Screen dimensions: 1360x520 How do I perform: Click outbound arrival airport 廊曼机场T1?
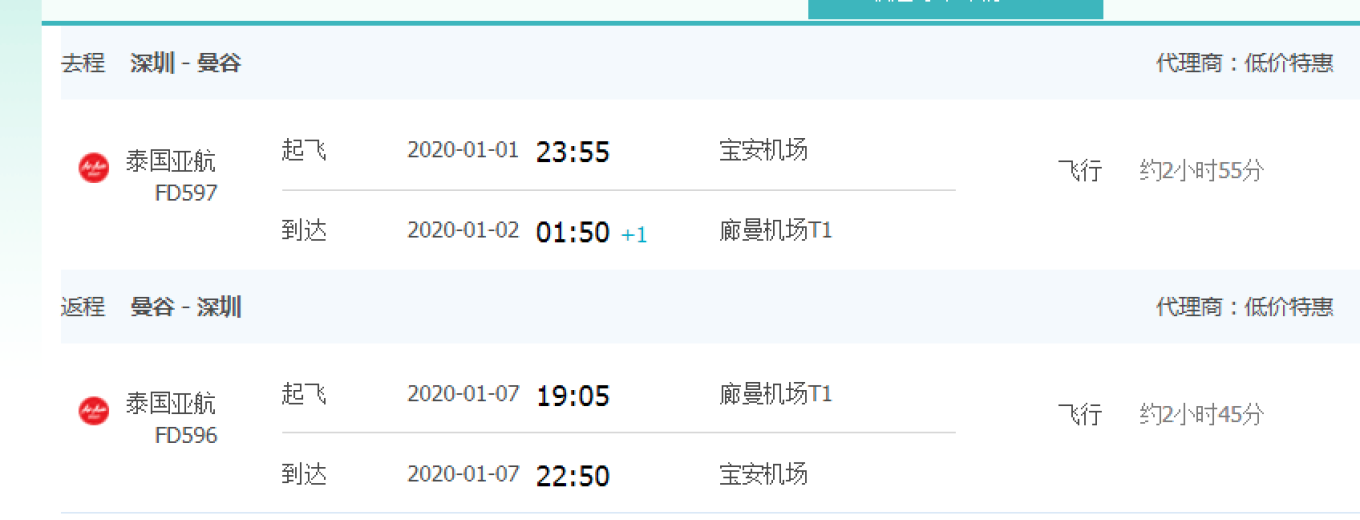(776, 231)
